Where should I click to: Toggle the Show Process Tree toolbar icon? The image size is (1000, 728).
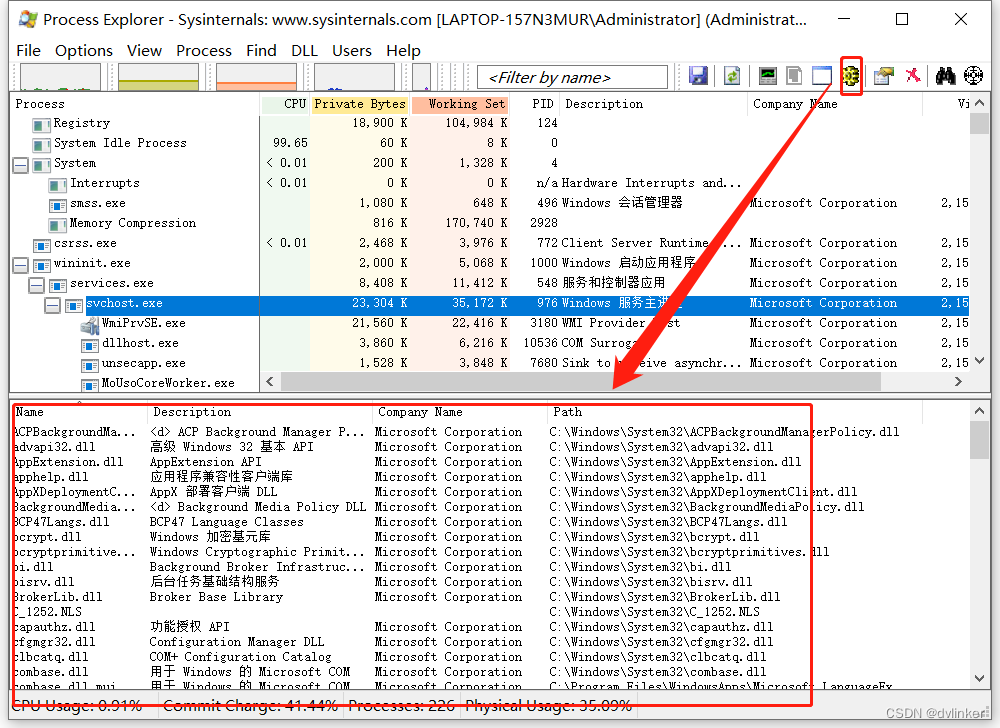coord(795,76)
